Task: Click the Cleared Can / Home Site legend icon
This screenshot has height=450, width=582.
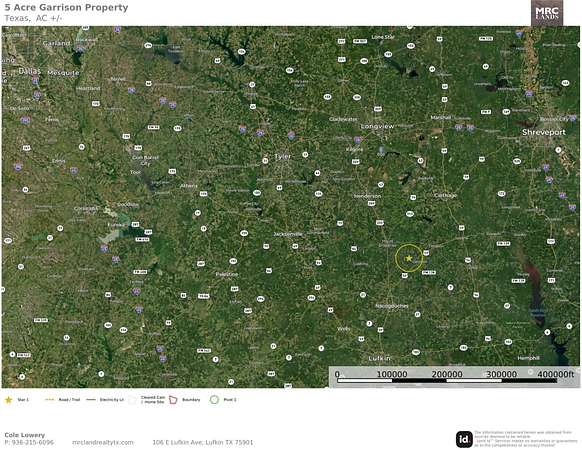Action: pyautogui.click(x=133, y=400)
